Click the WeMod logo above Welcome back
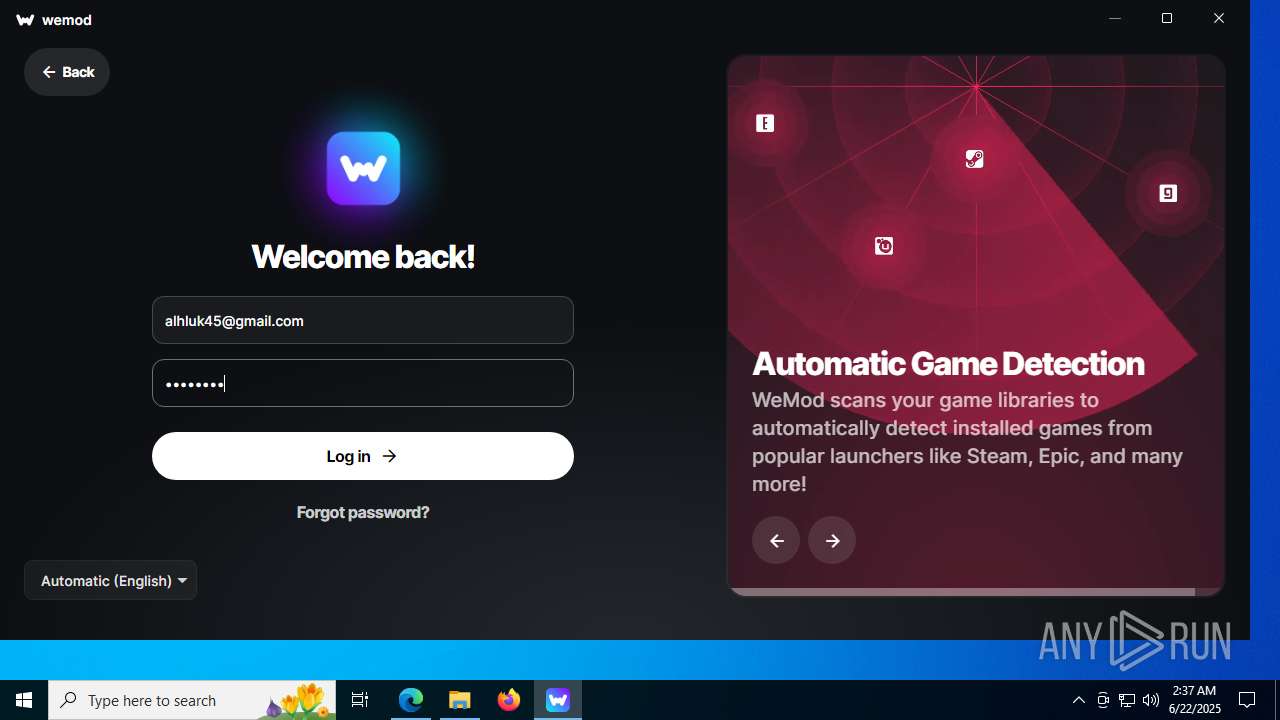 click(363, 168)
